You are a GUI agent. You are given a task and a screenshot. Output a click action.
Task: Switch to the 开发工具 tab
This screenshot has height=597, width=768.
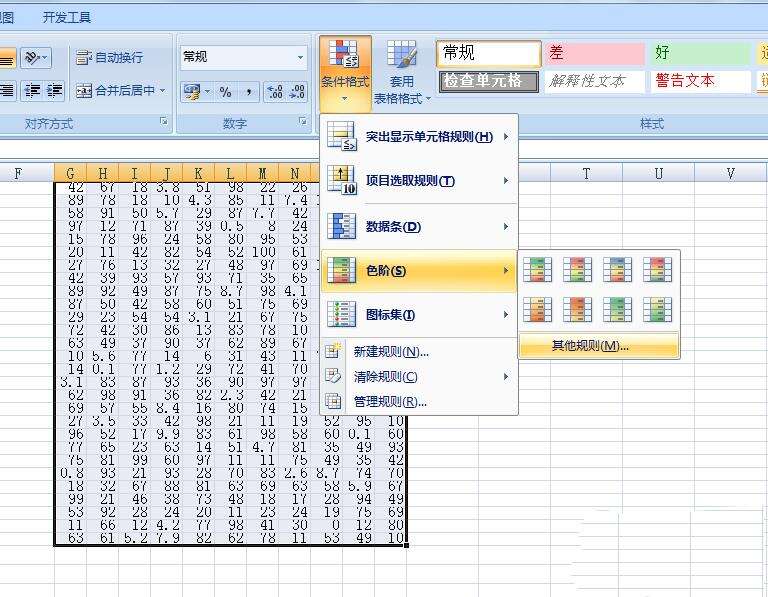(x=67, y=18)
